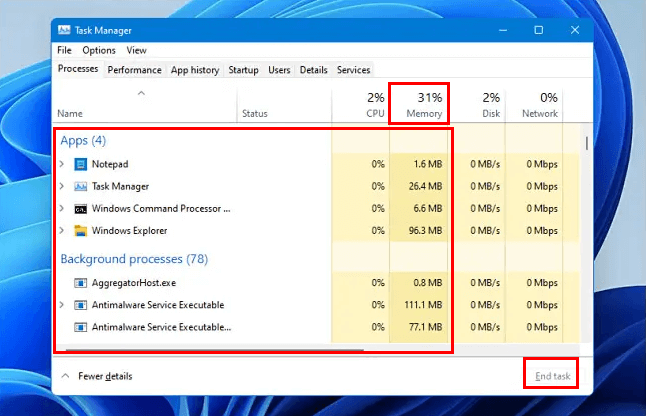Click the Task Manager title bar icon
This screenshot has width=646, height=416.
coord(65,31)
